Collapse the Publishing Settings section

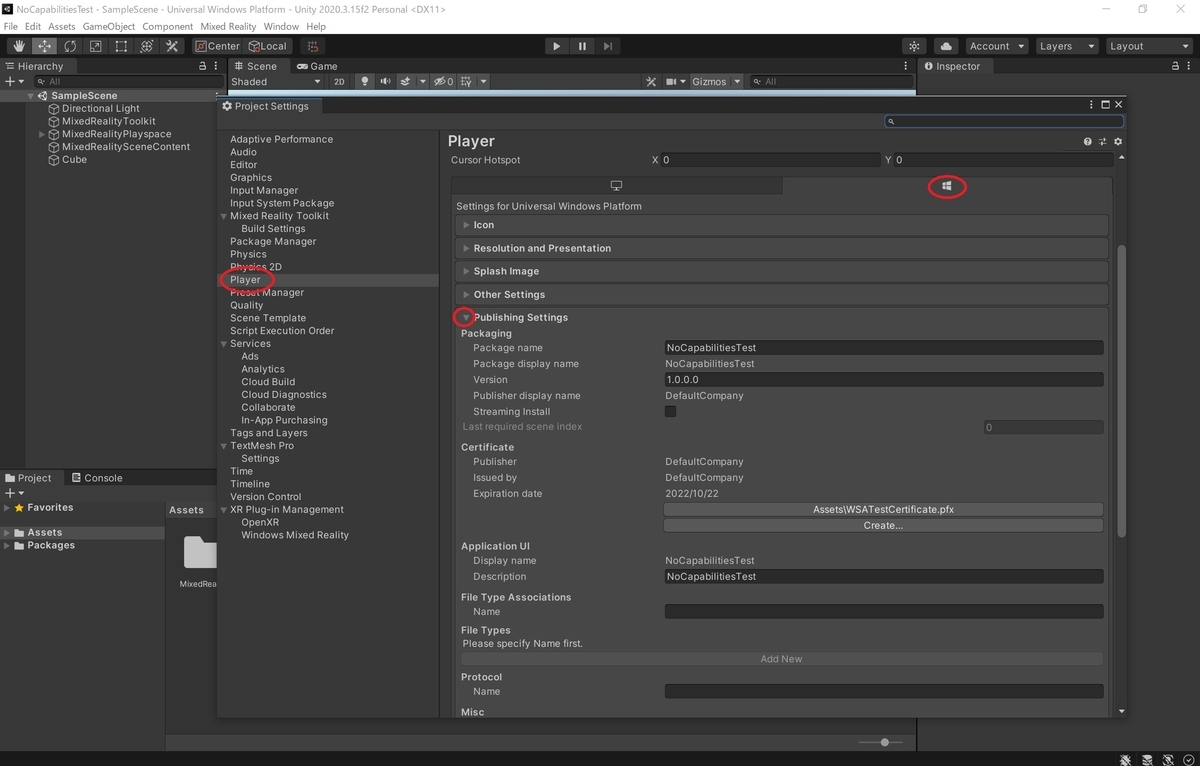click(466, 318)
